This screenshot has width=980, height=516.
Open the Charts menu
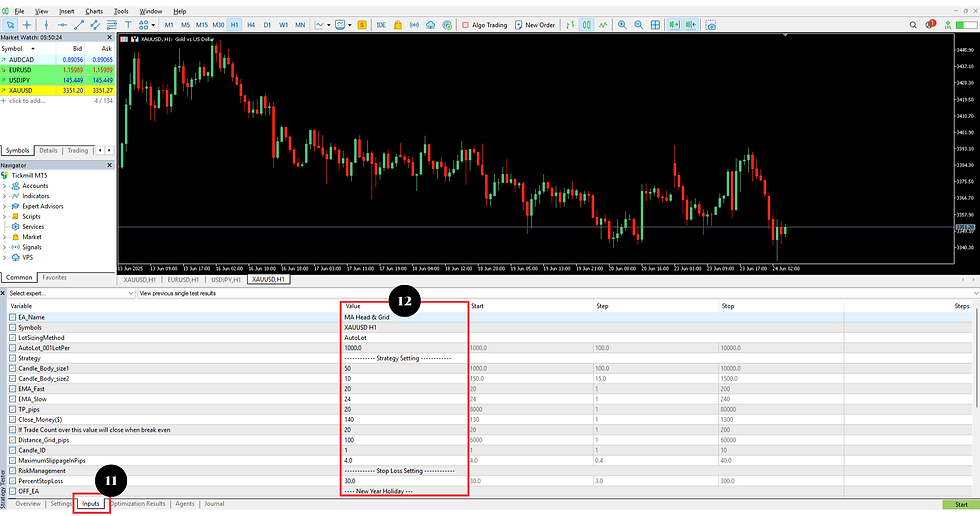click(x=94, y=11)
